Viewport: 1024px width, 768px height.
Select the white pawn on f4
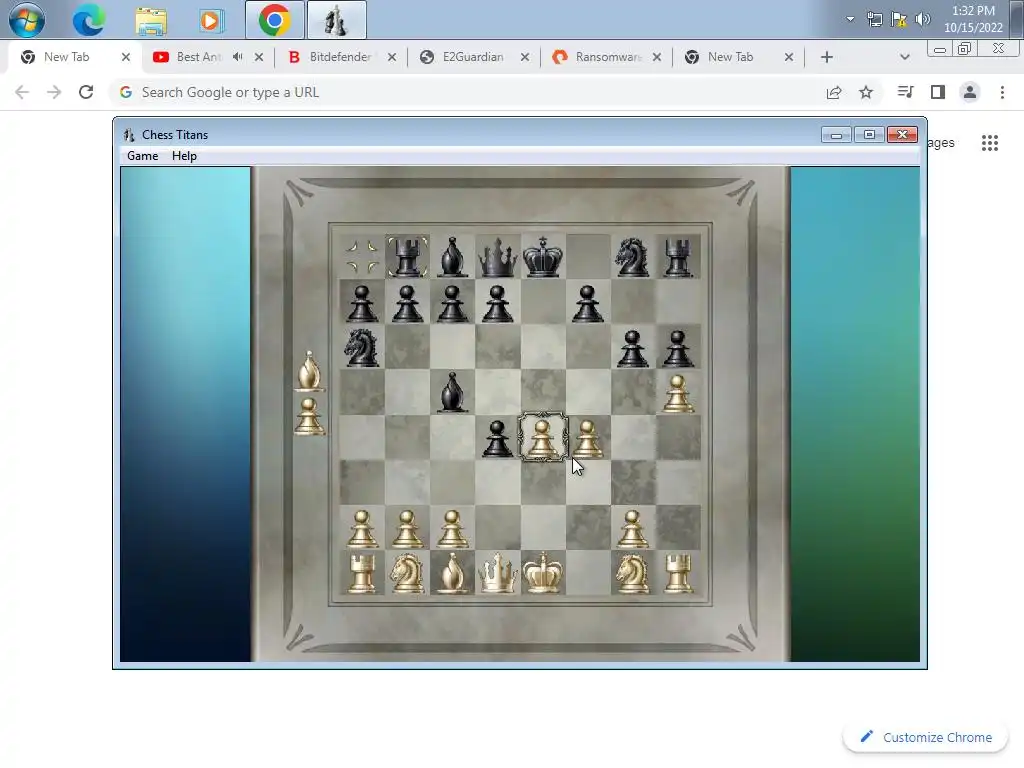click(587, 437)
